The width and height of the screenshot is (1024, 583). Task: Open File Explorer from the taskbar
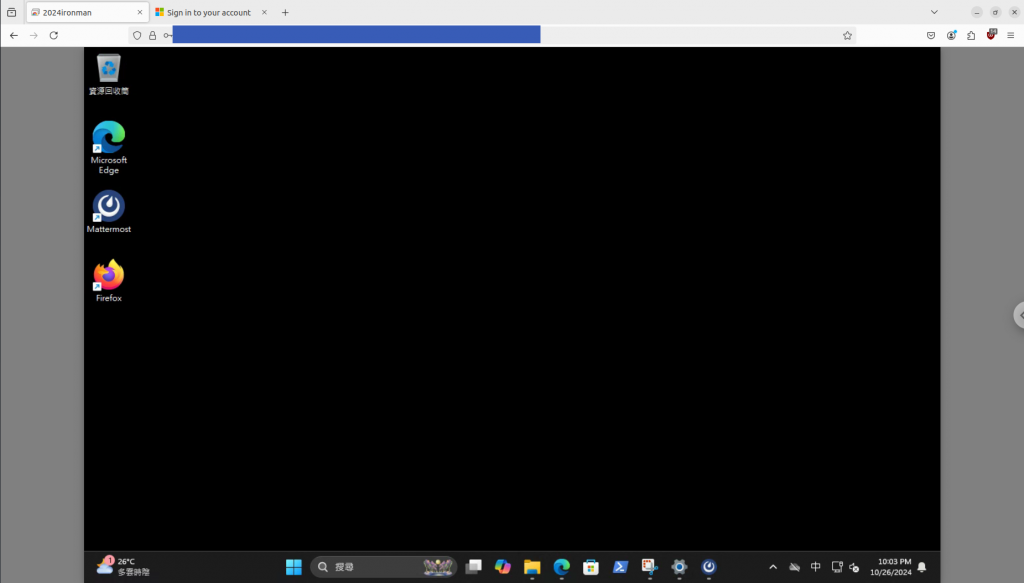coord(532,567)
